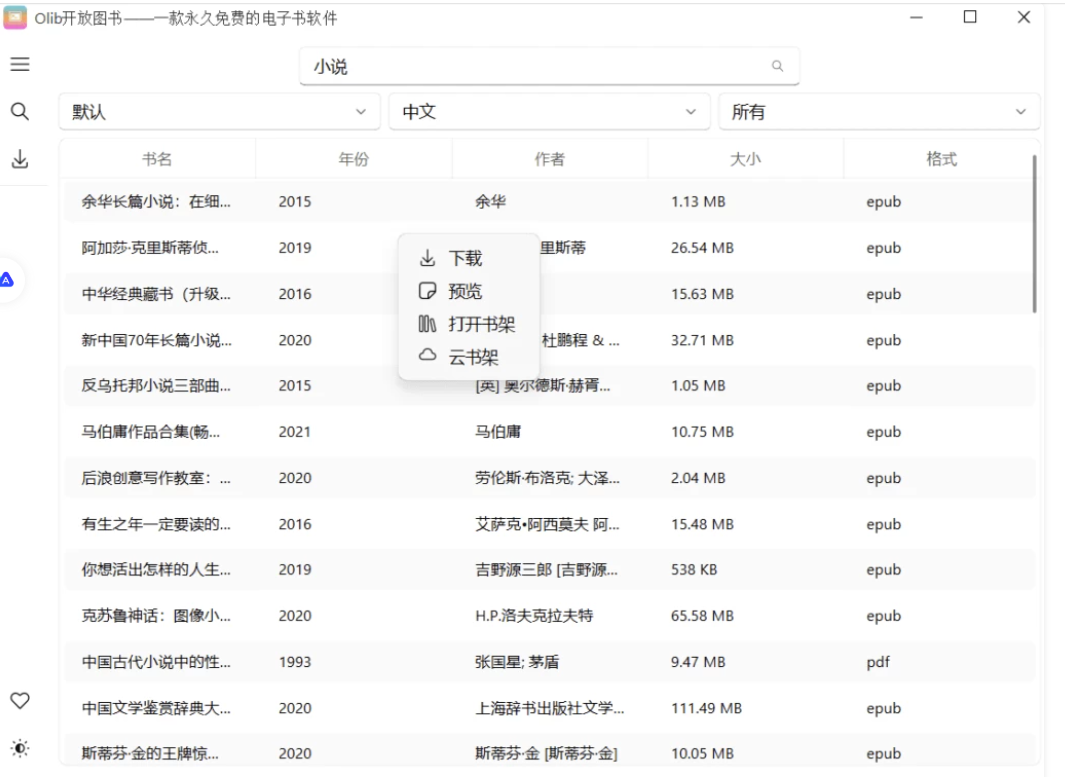Screen dimensions: 1065x777
Task: Sort by clicking the 大小 column header
Action: pyautogui.click(x=745, y=159)
